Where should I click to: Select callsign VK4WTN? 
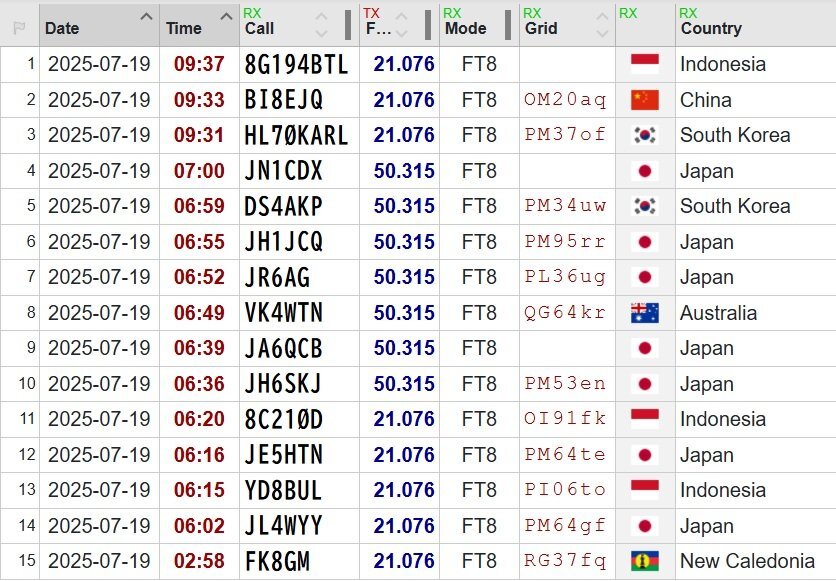(x=284, y=313)
